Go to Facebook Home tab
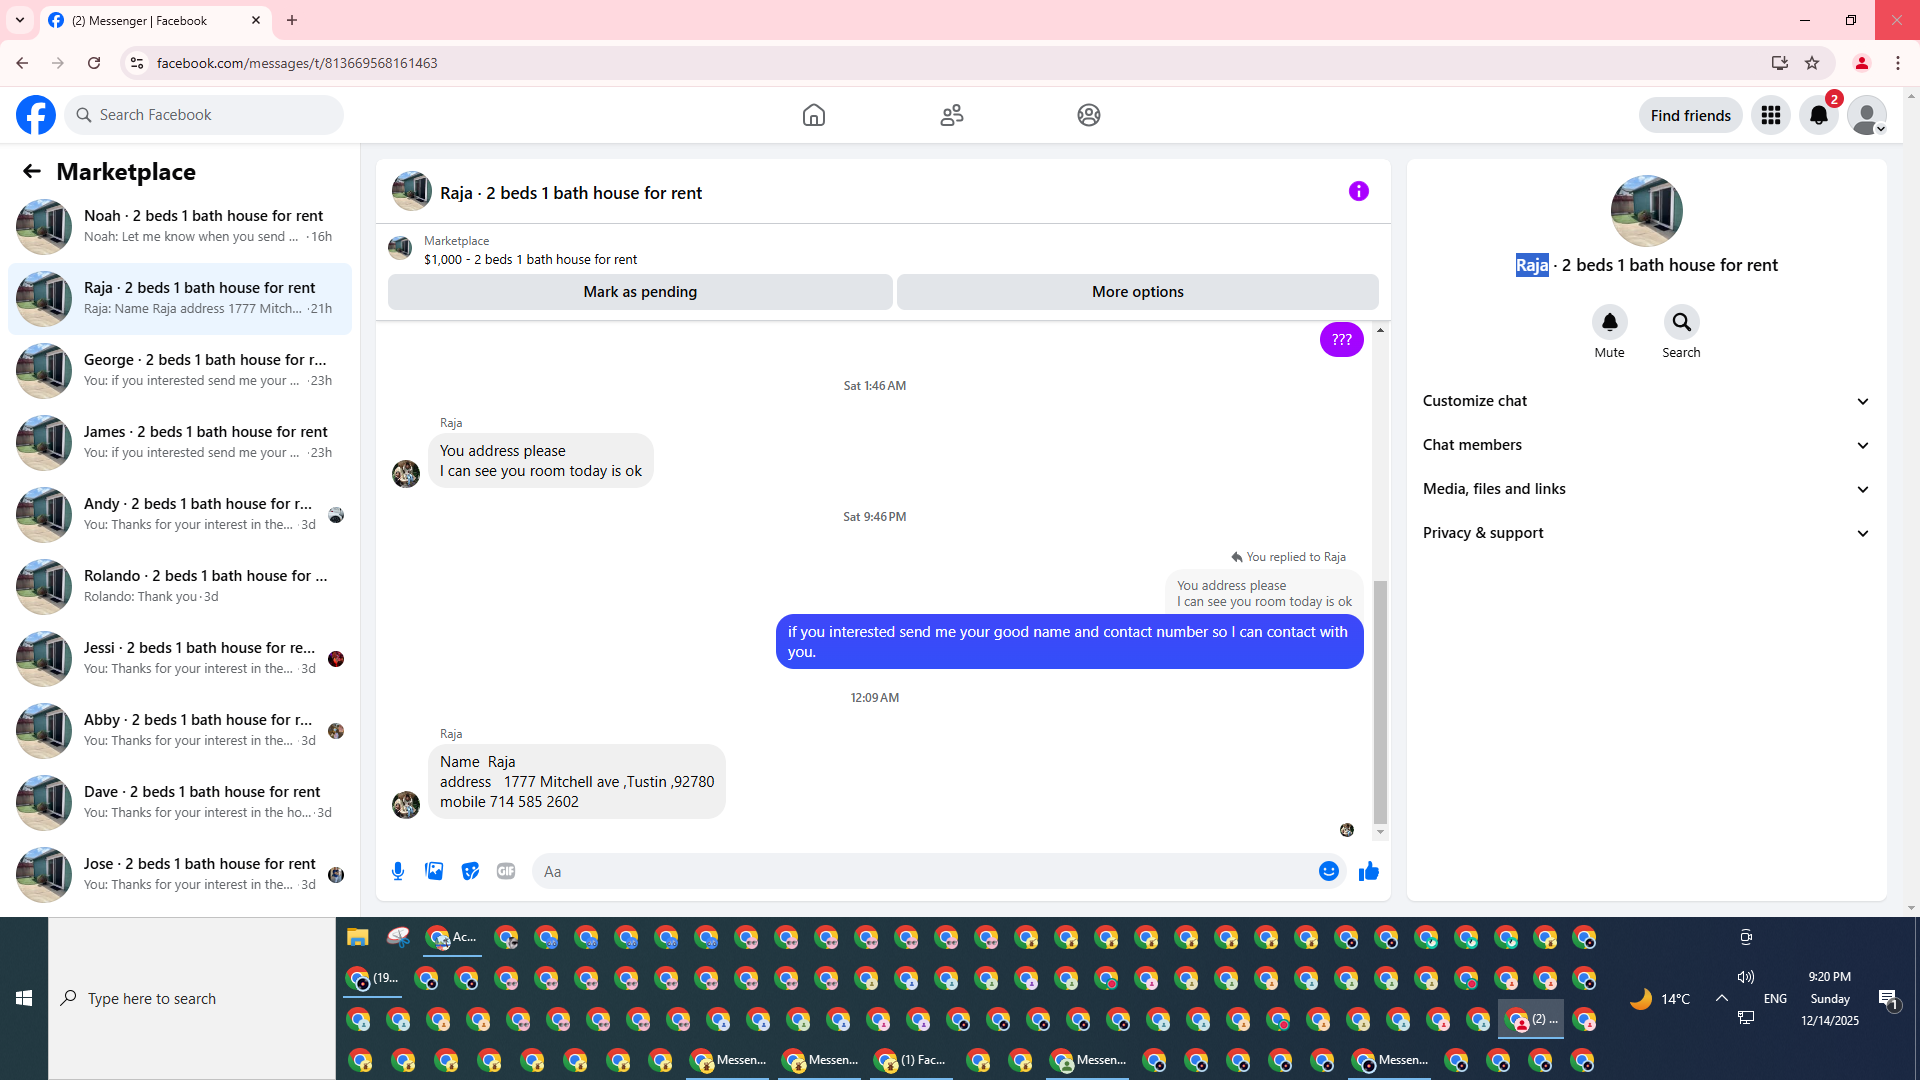Image resolution: width=1920 pixels, height=1080 pixels. click(813, 115)
